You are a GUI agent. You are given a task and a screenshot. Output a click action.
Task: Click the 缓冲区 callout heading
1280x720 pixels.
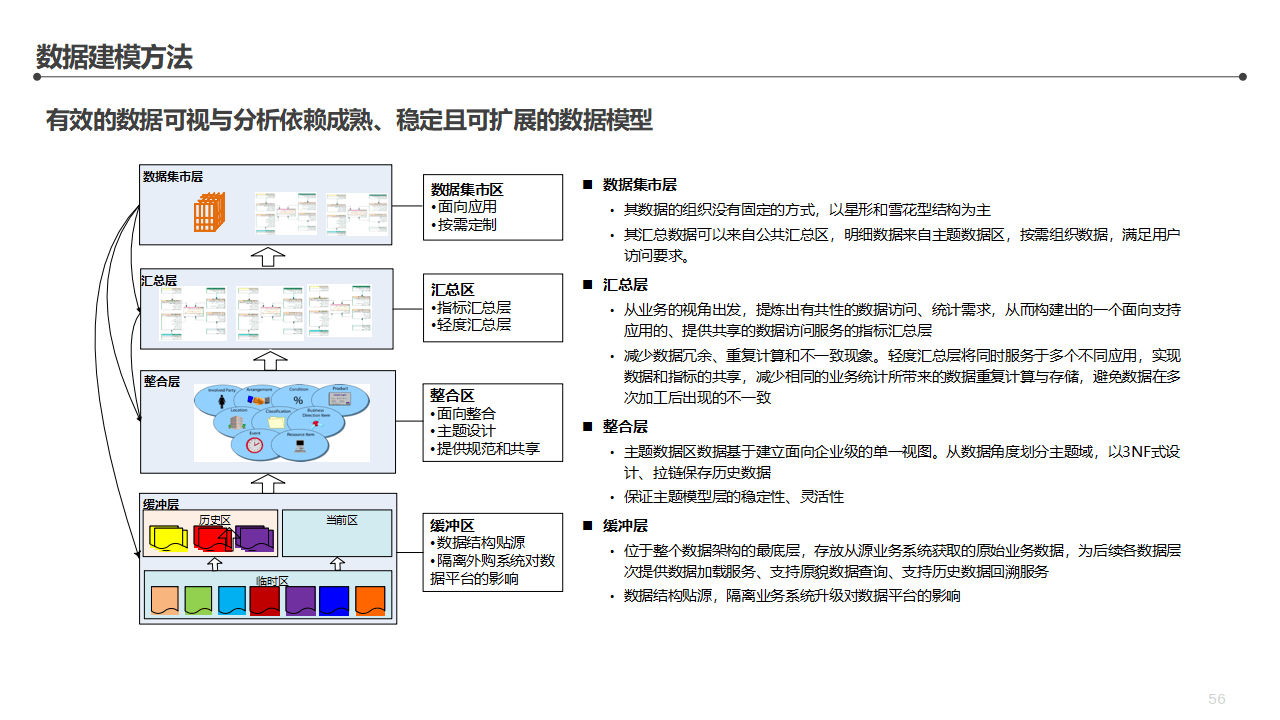pos(452,526)
